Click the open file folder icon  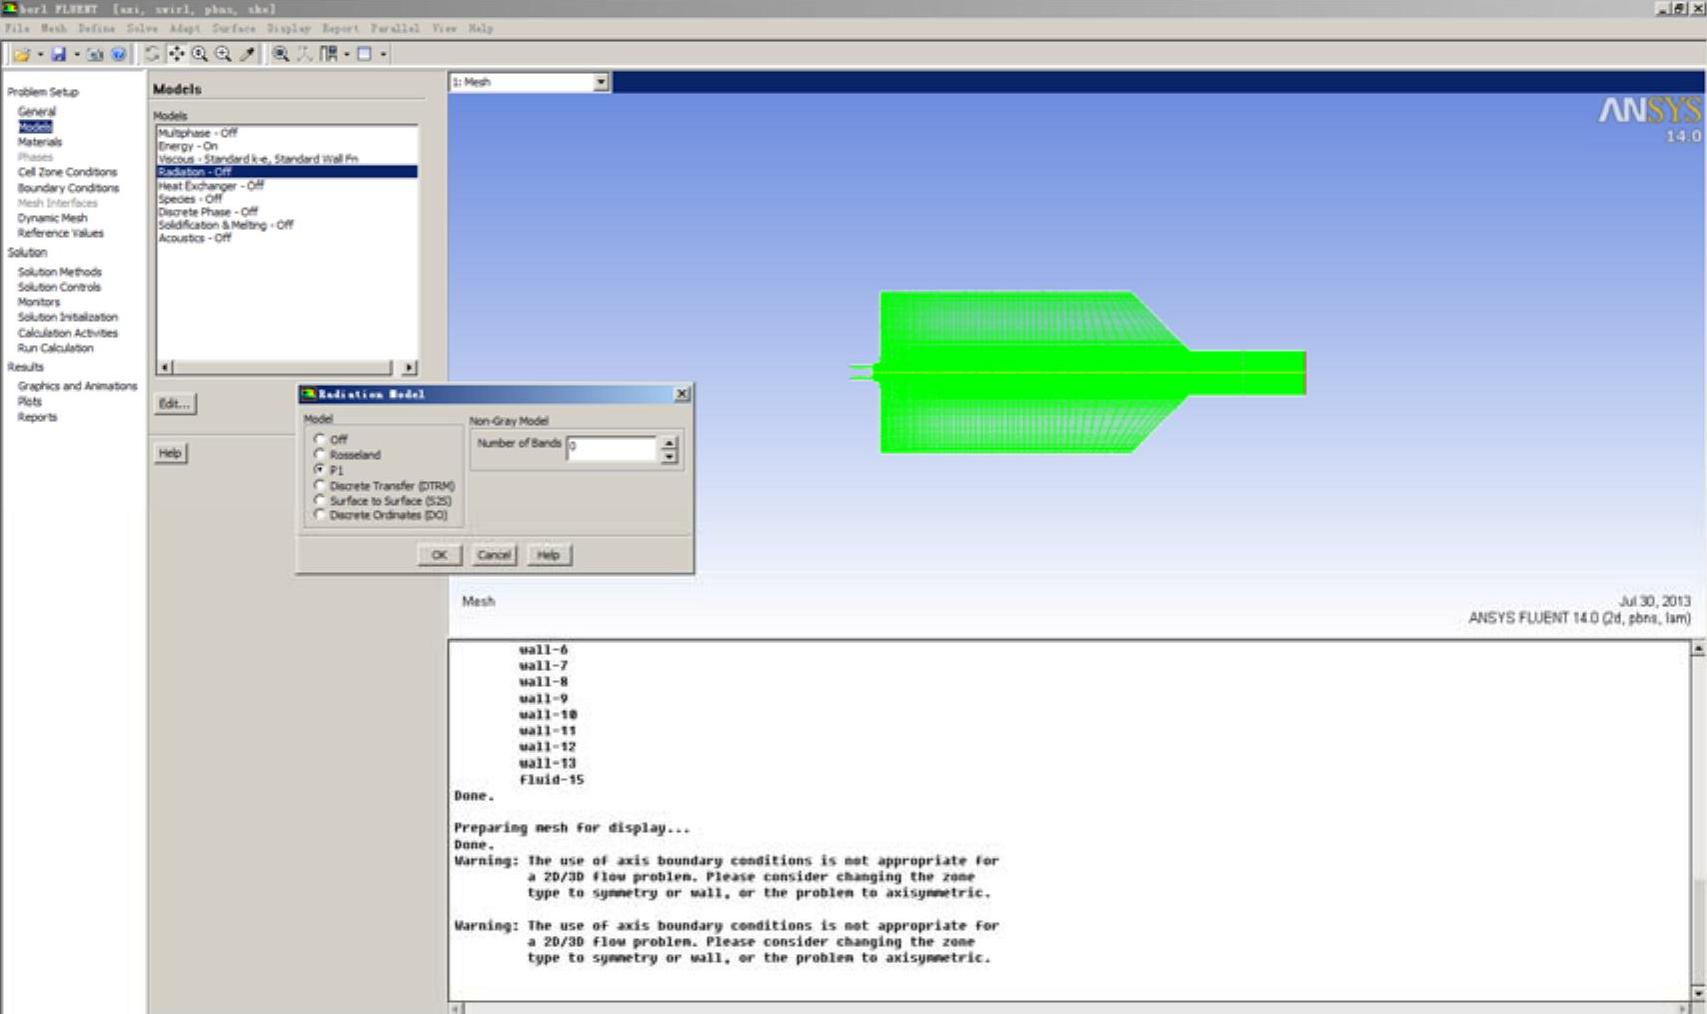pos(21,54)
